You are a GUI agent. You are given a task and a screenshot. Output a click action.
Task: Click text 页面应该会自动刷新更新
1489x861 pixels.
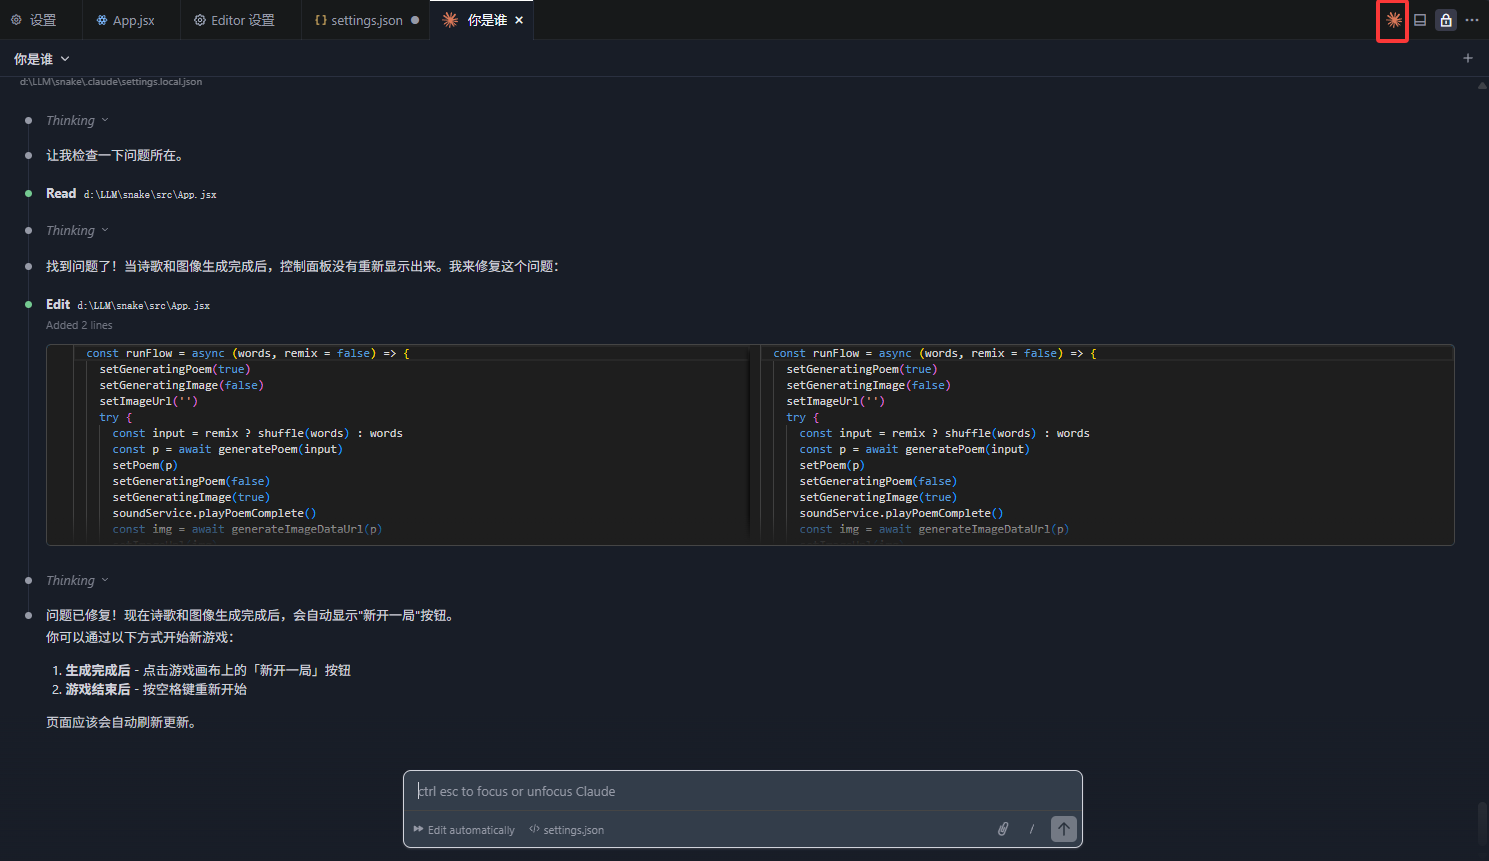coord(121,722)
